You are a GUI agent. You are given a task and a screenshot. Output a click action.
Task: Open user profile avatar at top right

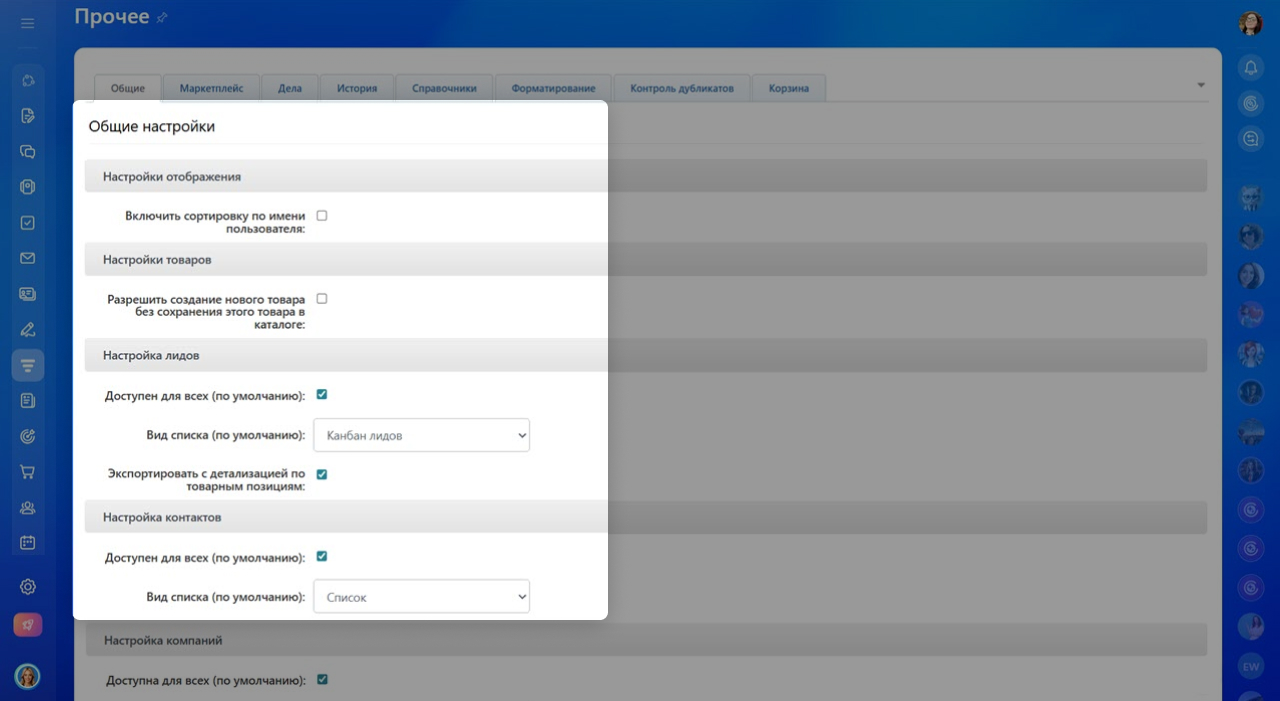(x=1250, y=24)
